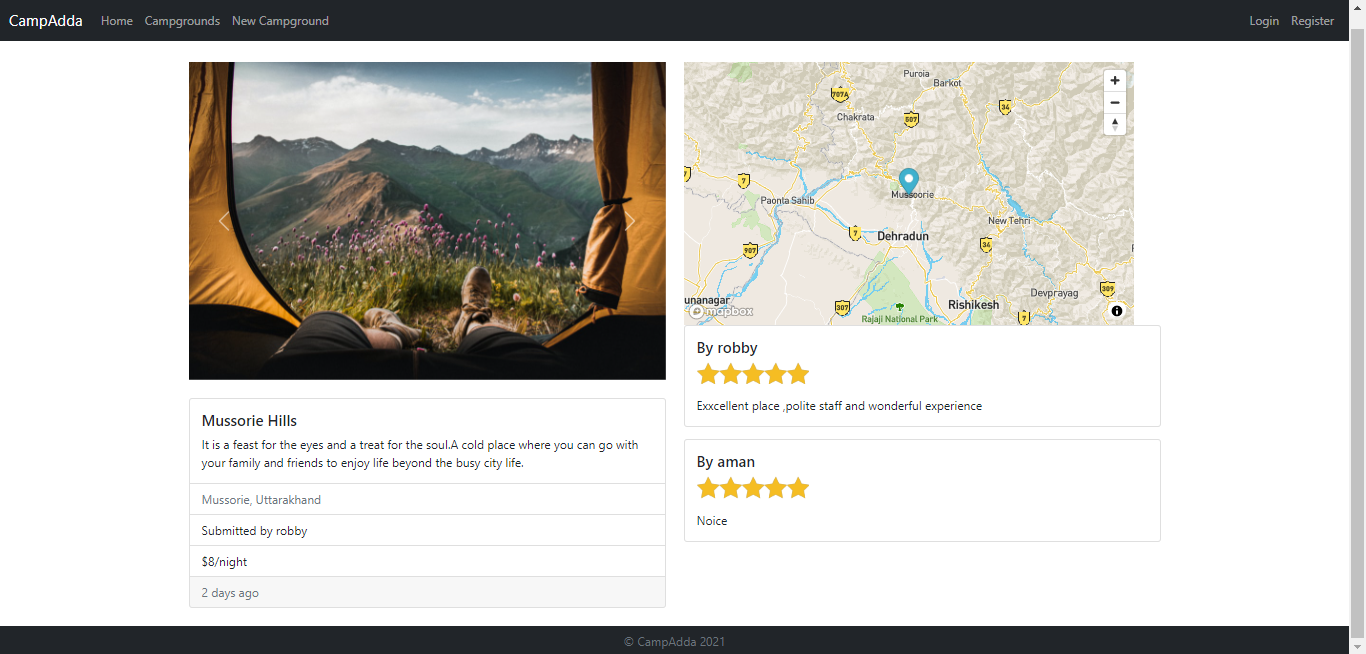Click aman's five-star rating
This screenshot has height=654, width=1366.
tap(752, 489)
